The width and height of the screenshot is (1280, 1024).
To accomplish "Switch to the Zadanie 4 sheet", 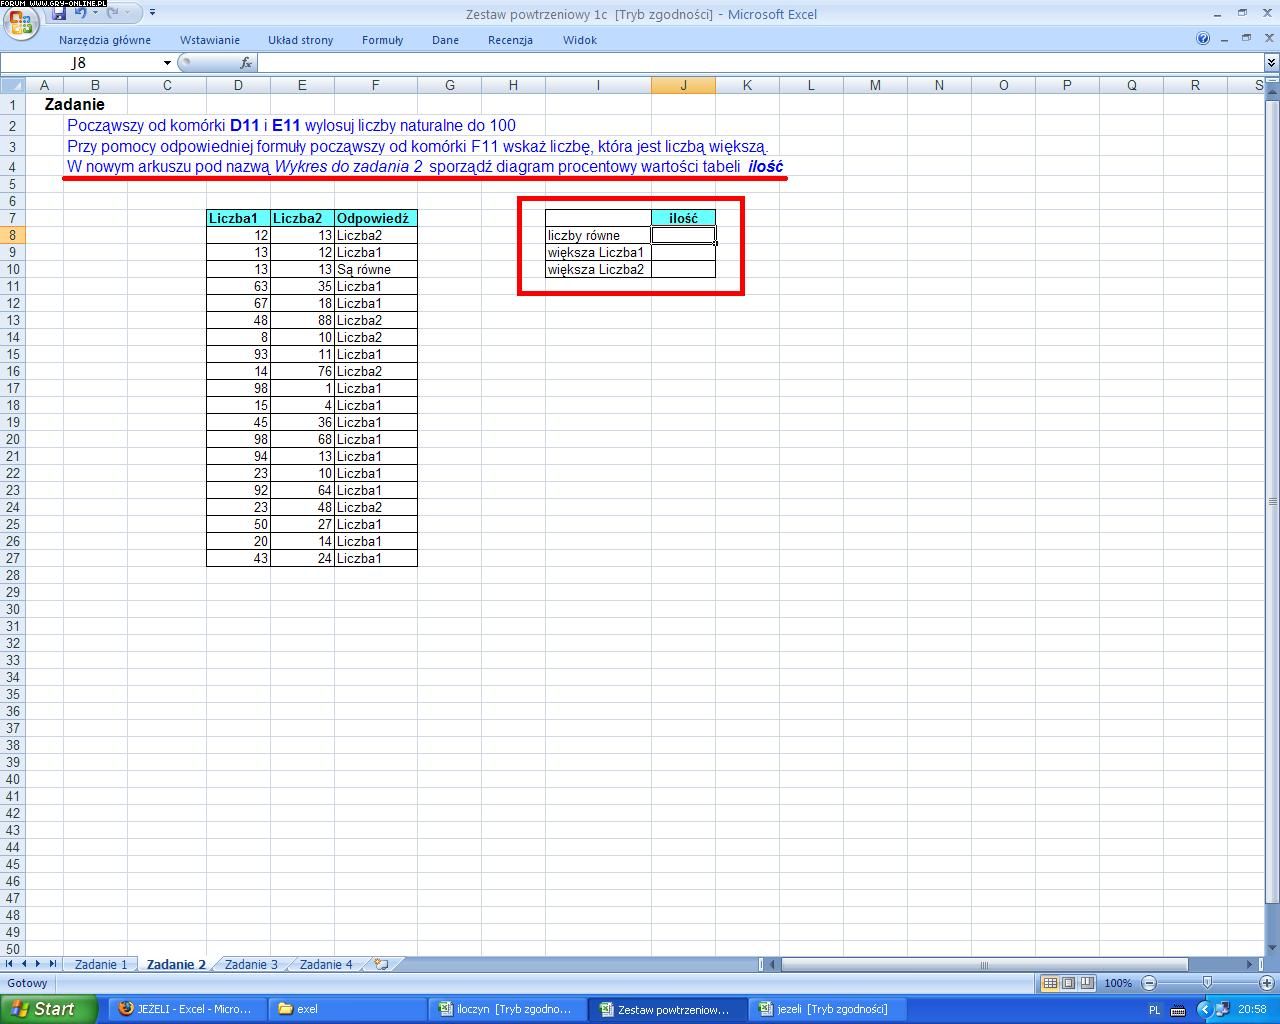I will click(326, 964).
